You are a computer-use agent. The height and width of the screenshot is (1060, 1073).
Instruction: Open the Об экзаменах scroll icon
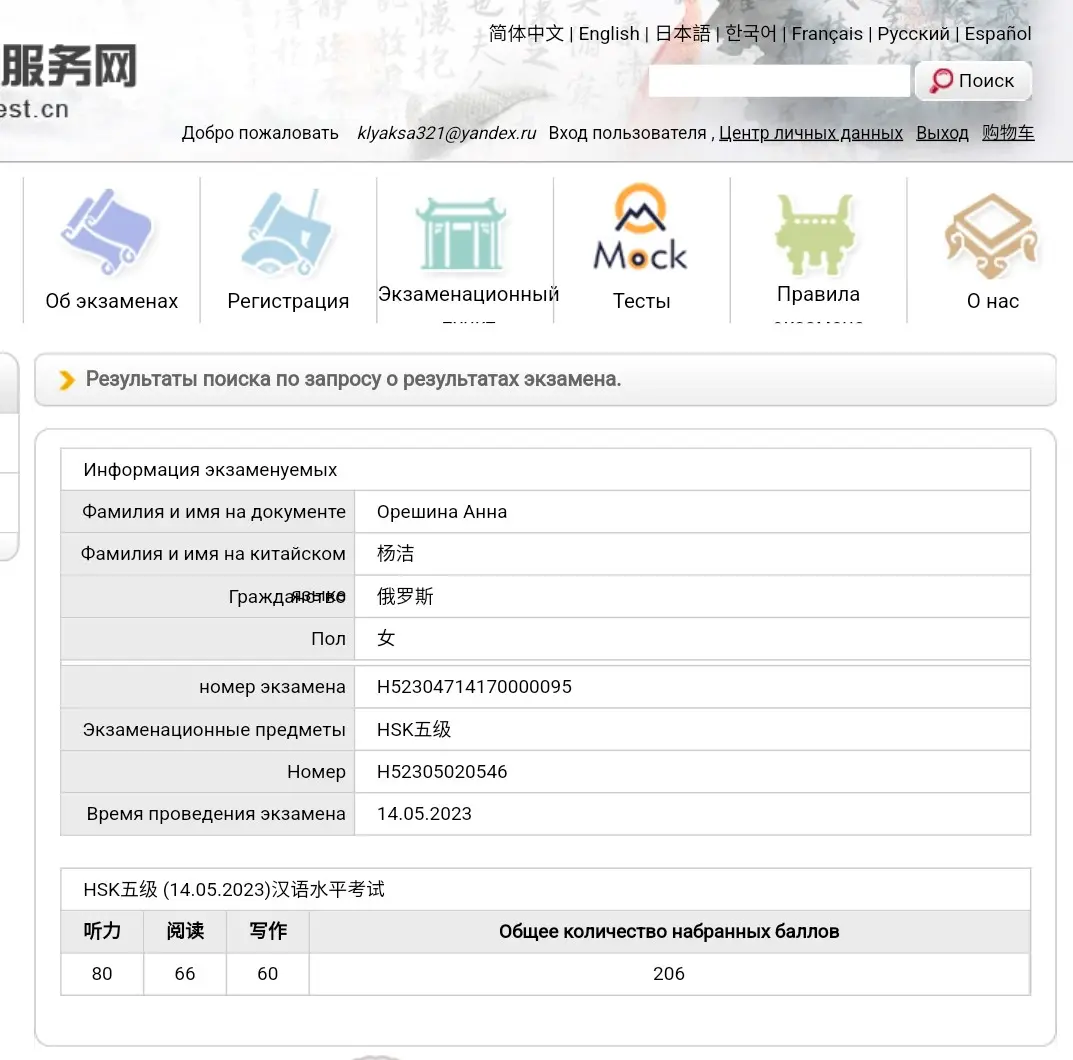coord(107,233)
